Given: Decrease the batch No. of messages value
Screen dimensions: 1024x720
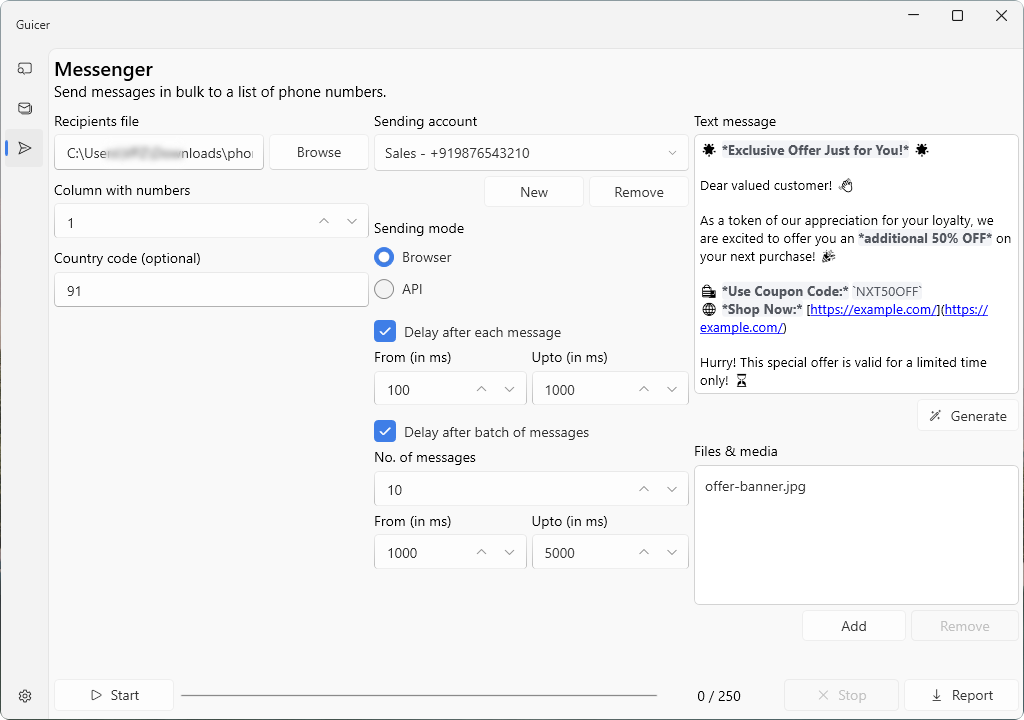Looking at the screenshot, I should 672,490.
